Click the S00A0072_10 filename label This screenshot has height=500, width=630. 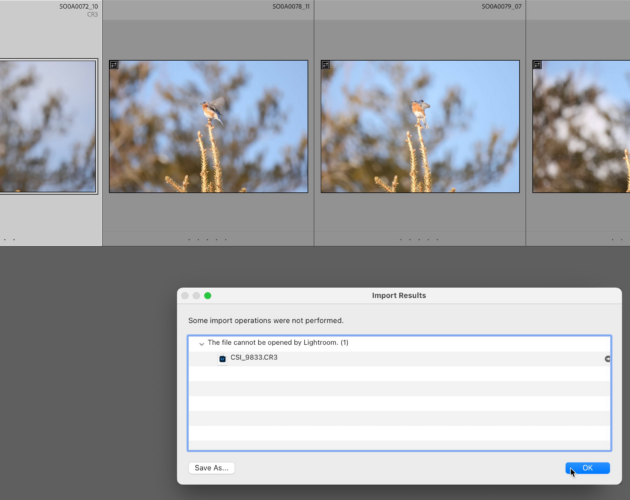coord(79,6)
